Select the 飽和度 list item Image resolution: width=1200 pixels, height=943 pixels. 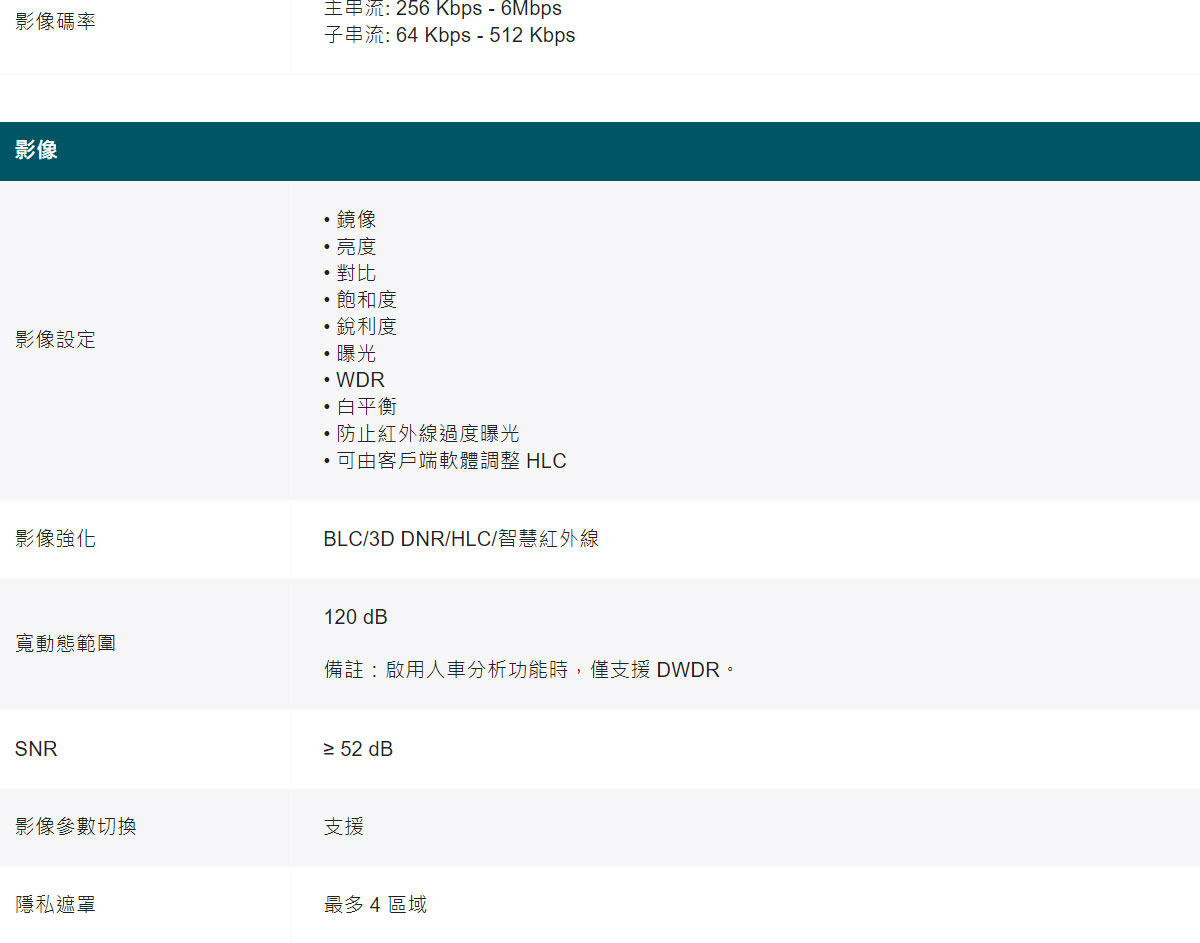(x=365, y=300)
